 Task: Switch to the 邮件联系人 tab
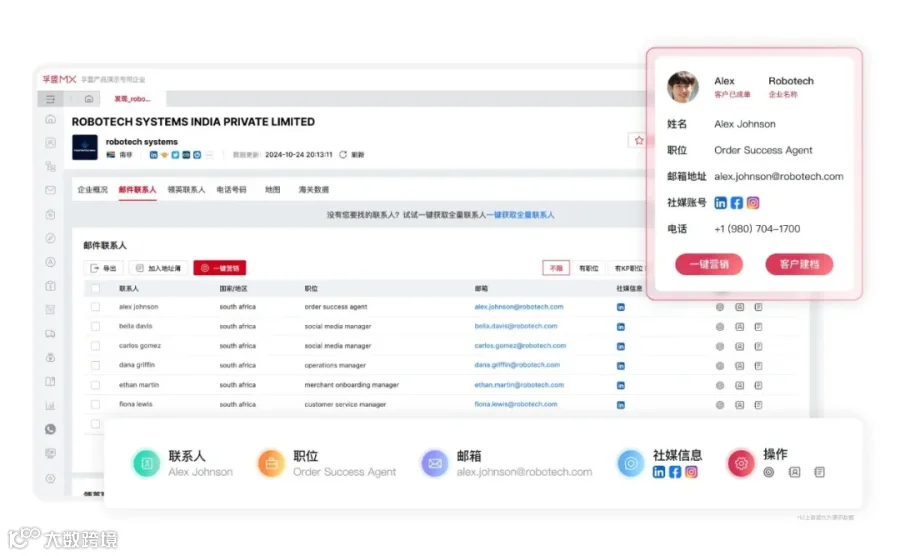pyautogui.click(x=137, y=190)
